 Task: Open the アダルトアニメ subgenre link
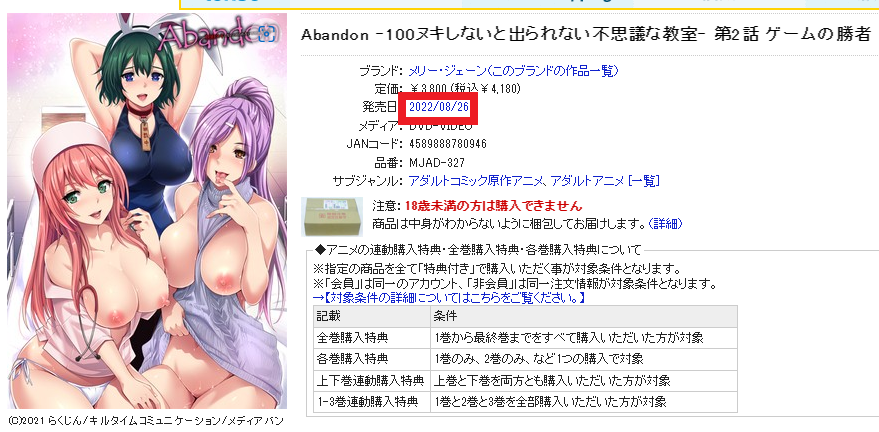(587, 181)
